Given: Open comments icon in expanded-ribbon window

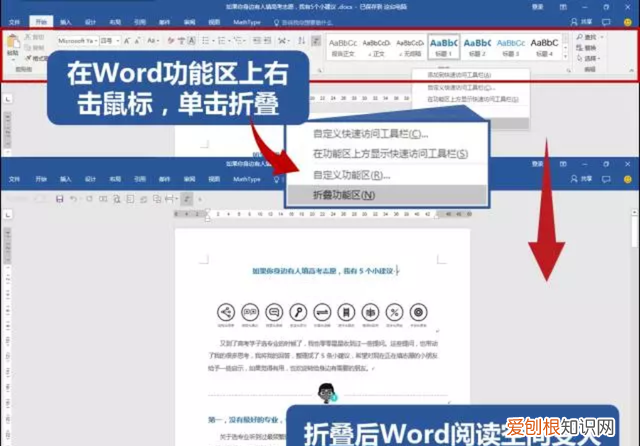Looking at the screenshot, I should coord(607,22).
